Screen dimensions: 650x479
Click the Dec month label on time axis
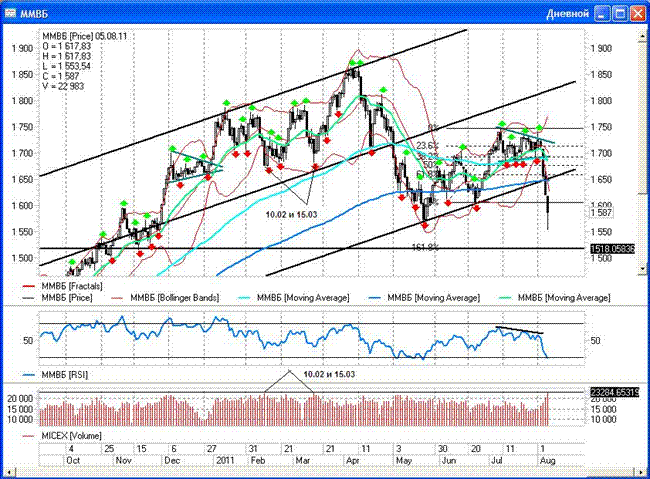point(172,460)
